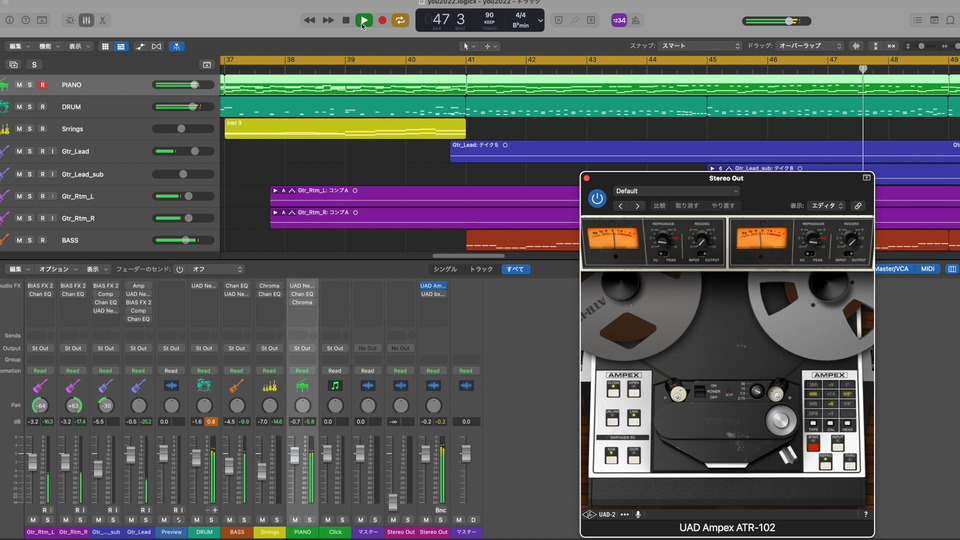Click the MIDI filter button in mixer
960x540 pixels.
pyautogui.click(x=928, y=269)
